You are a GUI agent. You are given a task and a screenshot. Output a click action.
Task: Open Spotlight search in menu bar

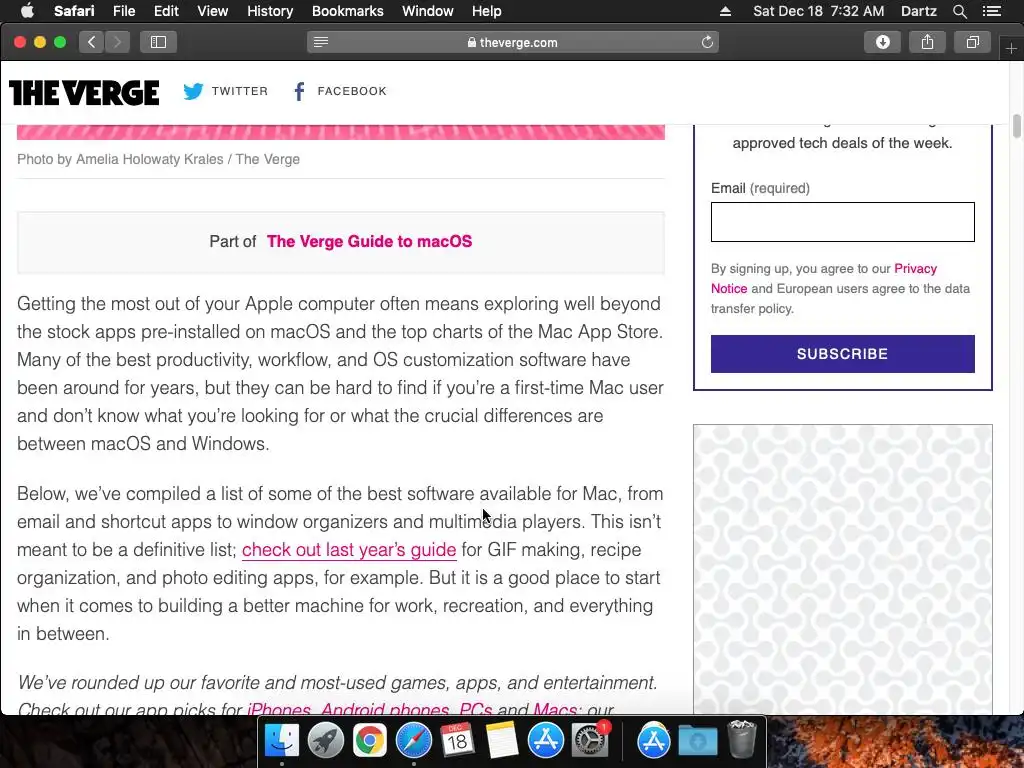tap(959, 10)
